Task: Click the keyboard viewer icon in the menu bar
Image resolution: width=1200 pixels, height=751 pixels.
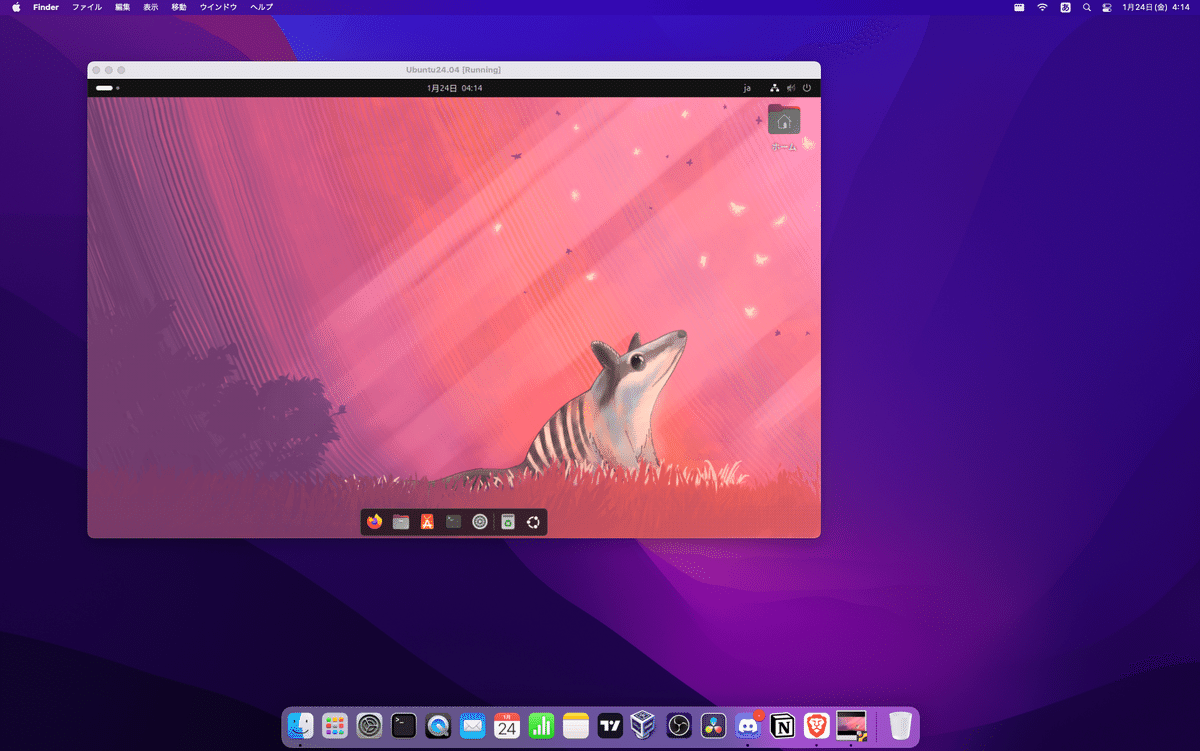Action: [1019, 7]
